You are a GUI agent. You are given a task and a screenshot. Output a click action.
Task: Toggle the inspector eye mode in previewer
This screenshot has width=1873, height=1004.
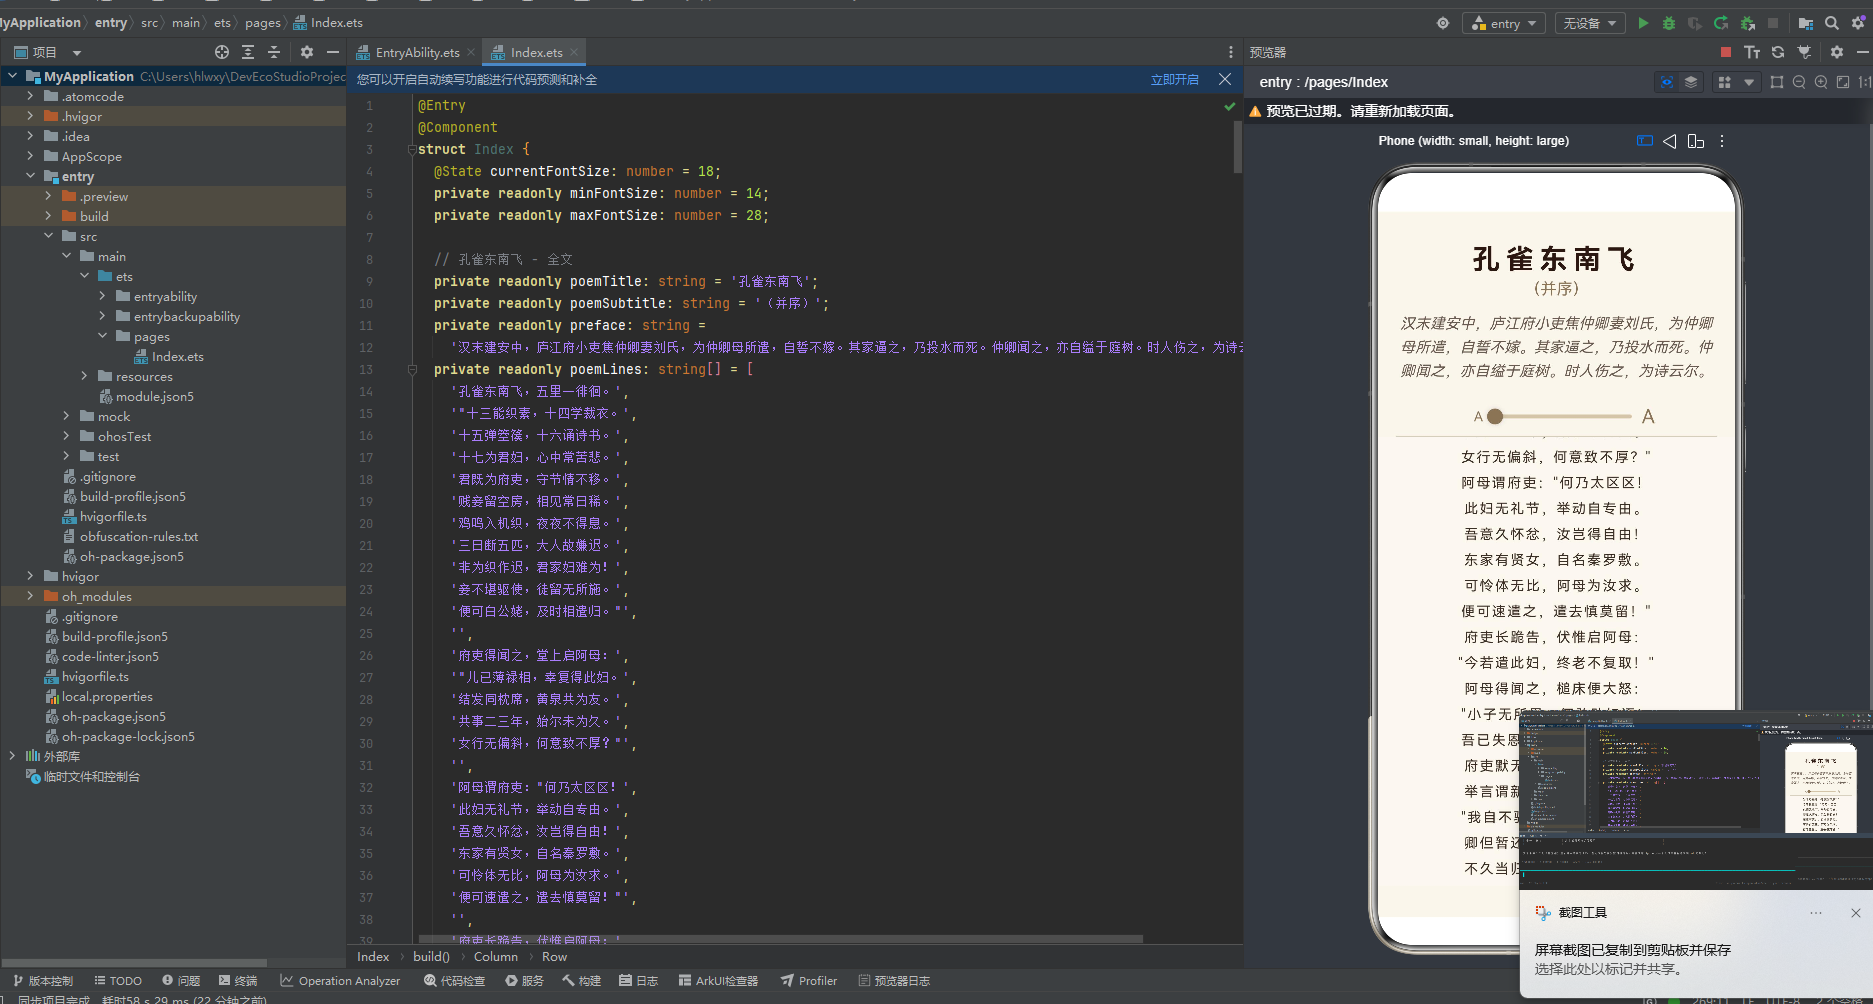pyautogui.click(x=1667, y=82)
